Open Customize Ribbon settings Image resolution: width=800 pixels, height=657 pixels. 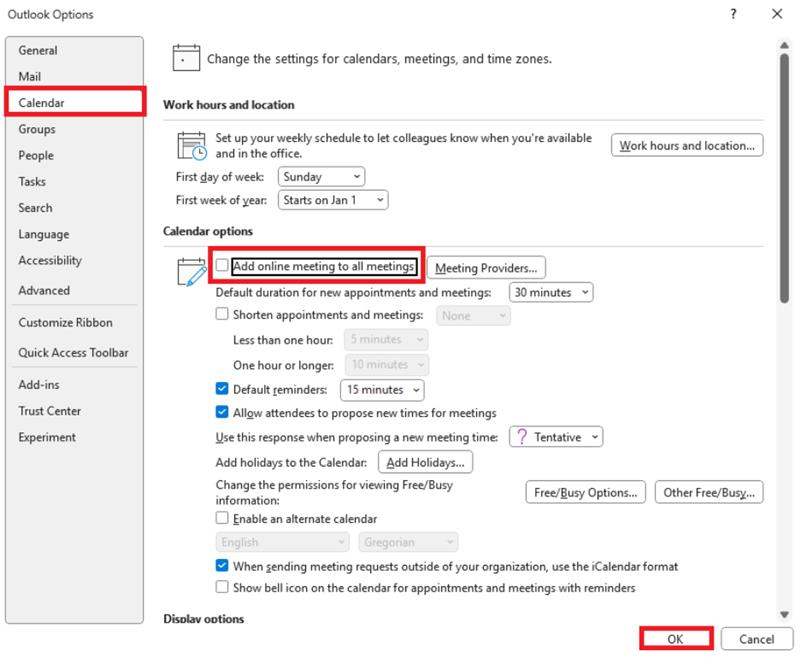(x=74, y=322)
